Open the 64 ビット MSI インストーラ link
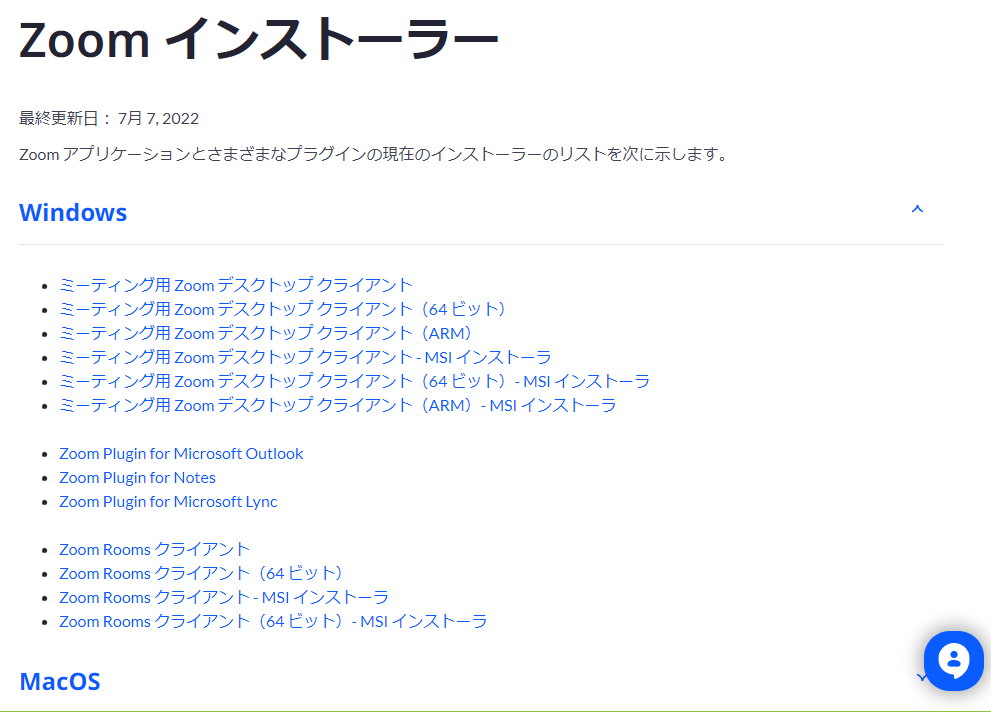This screenshot has width=991, height=712. click(354, 381)
